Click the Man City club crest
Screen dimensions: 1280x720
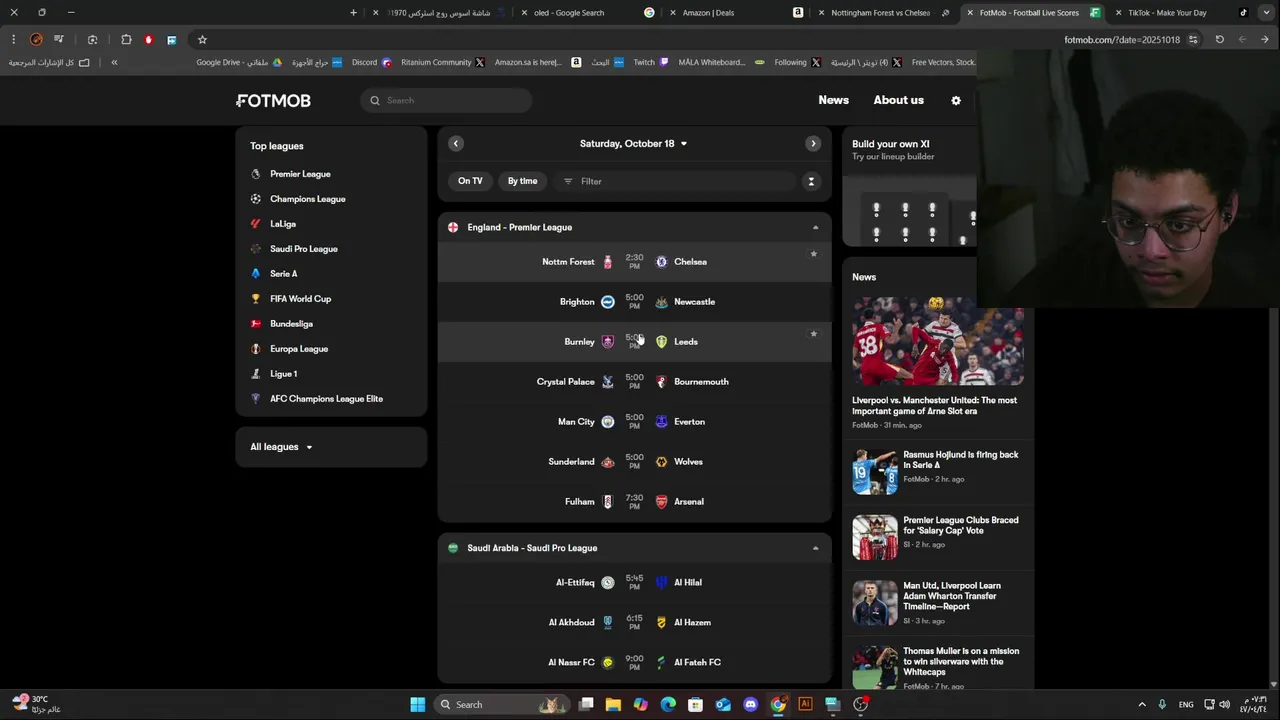point(607,422)
